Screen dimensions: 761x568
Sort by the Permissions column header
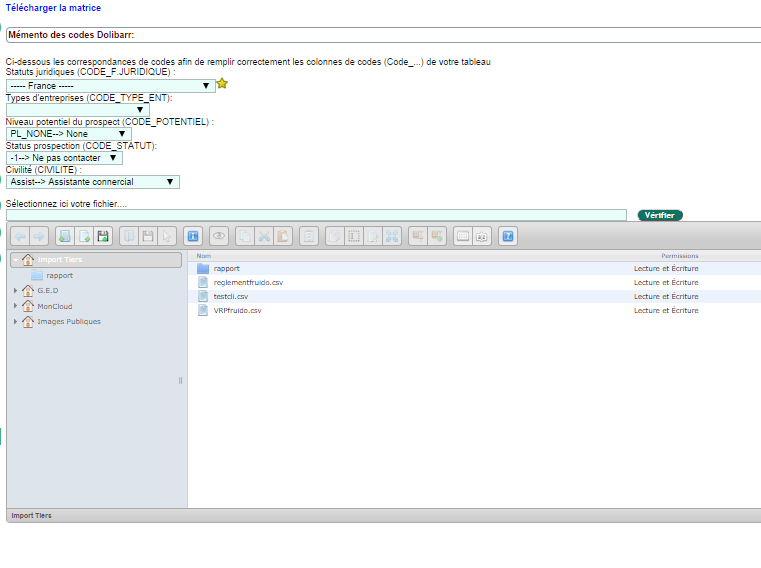(680, 256)
